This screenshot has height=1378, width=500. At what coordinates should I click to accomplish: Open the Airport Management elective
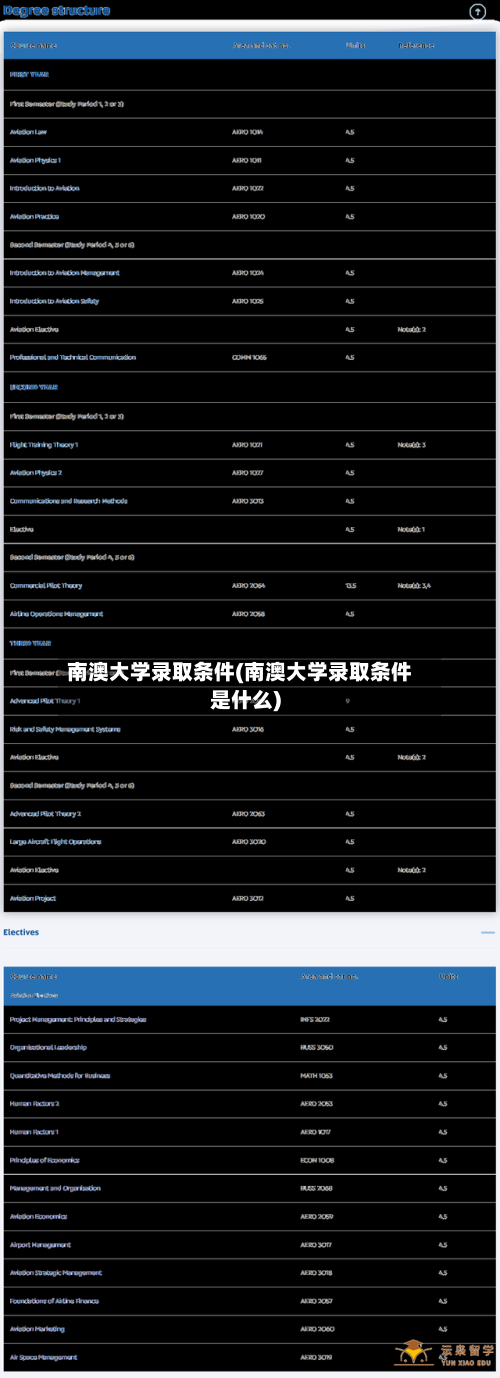[x=40, y=1245]
